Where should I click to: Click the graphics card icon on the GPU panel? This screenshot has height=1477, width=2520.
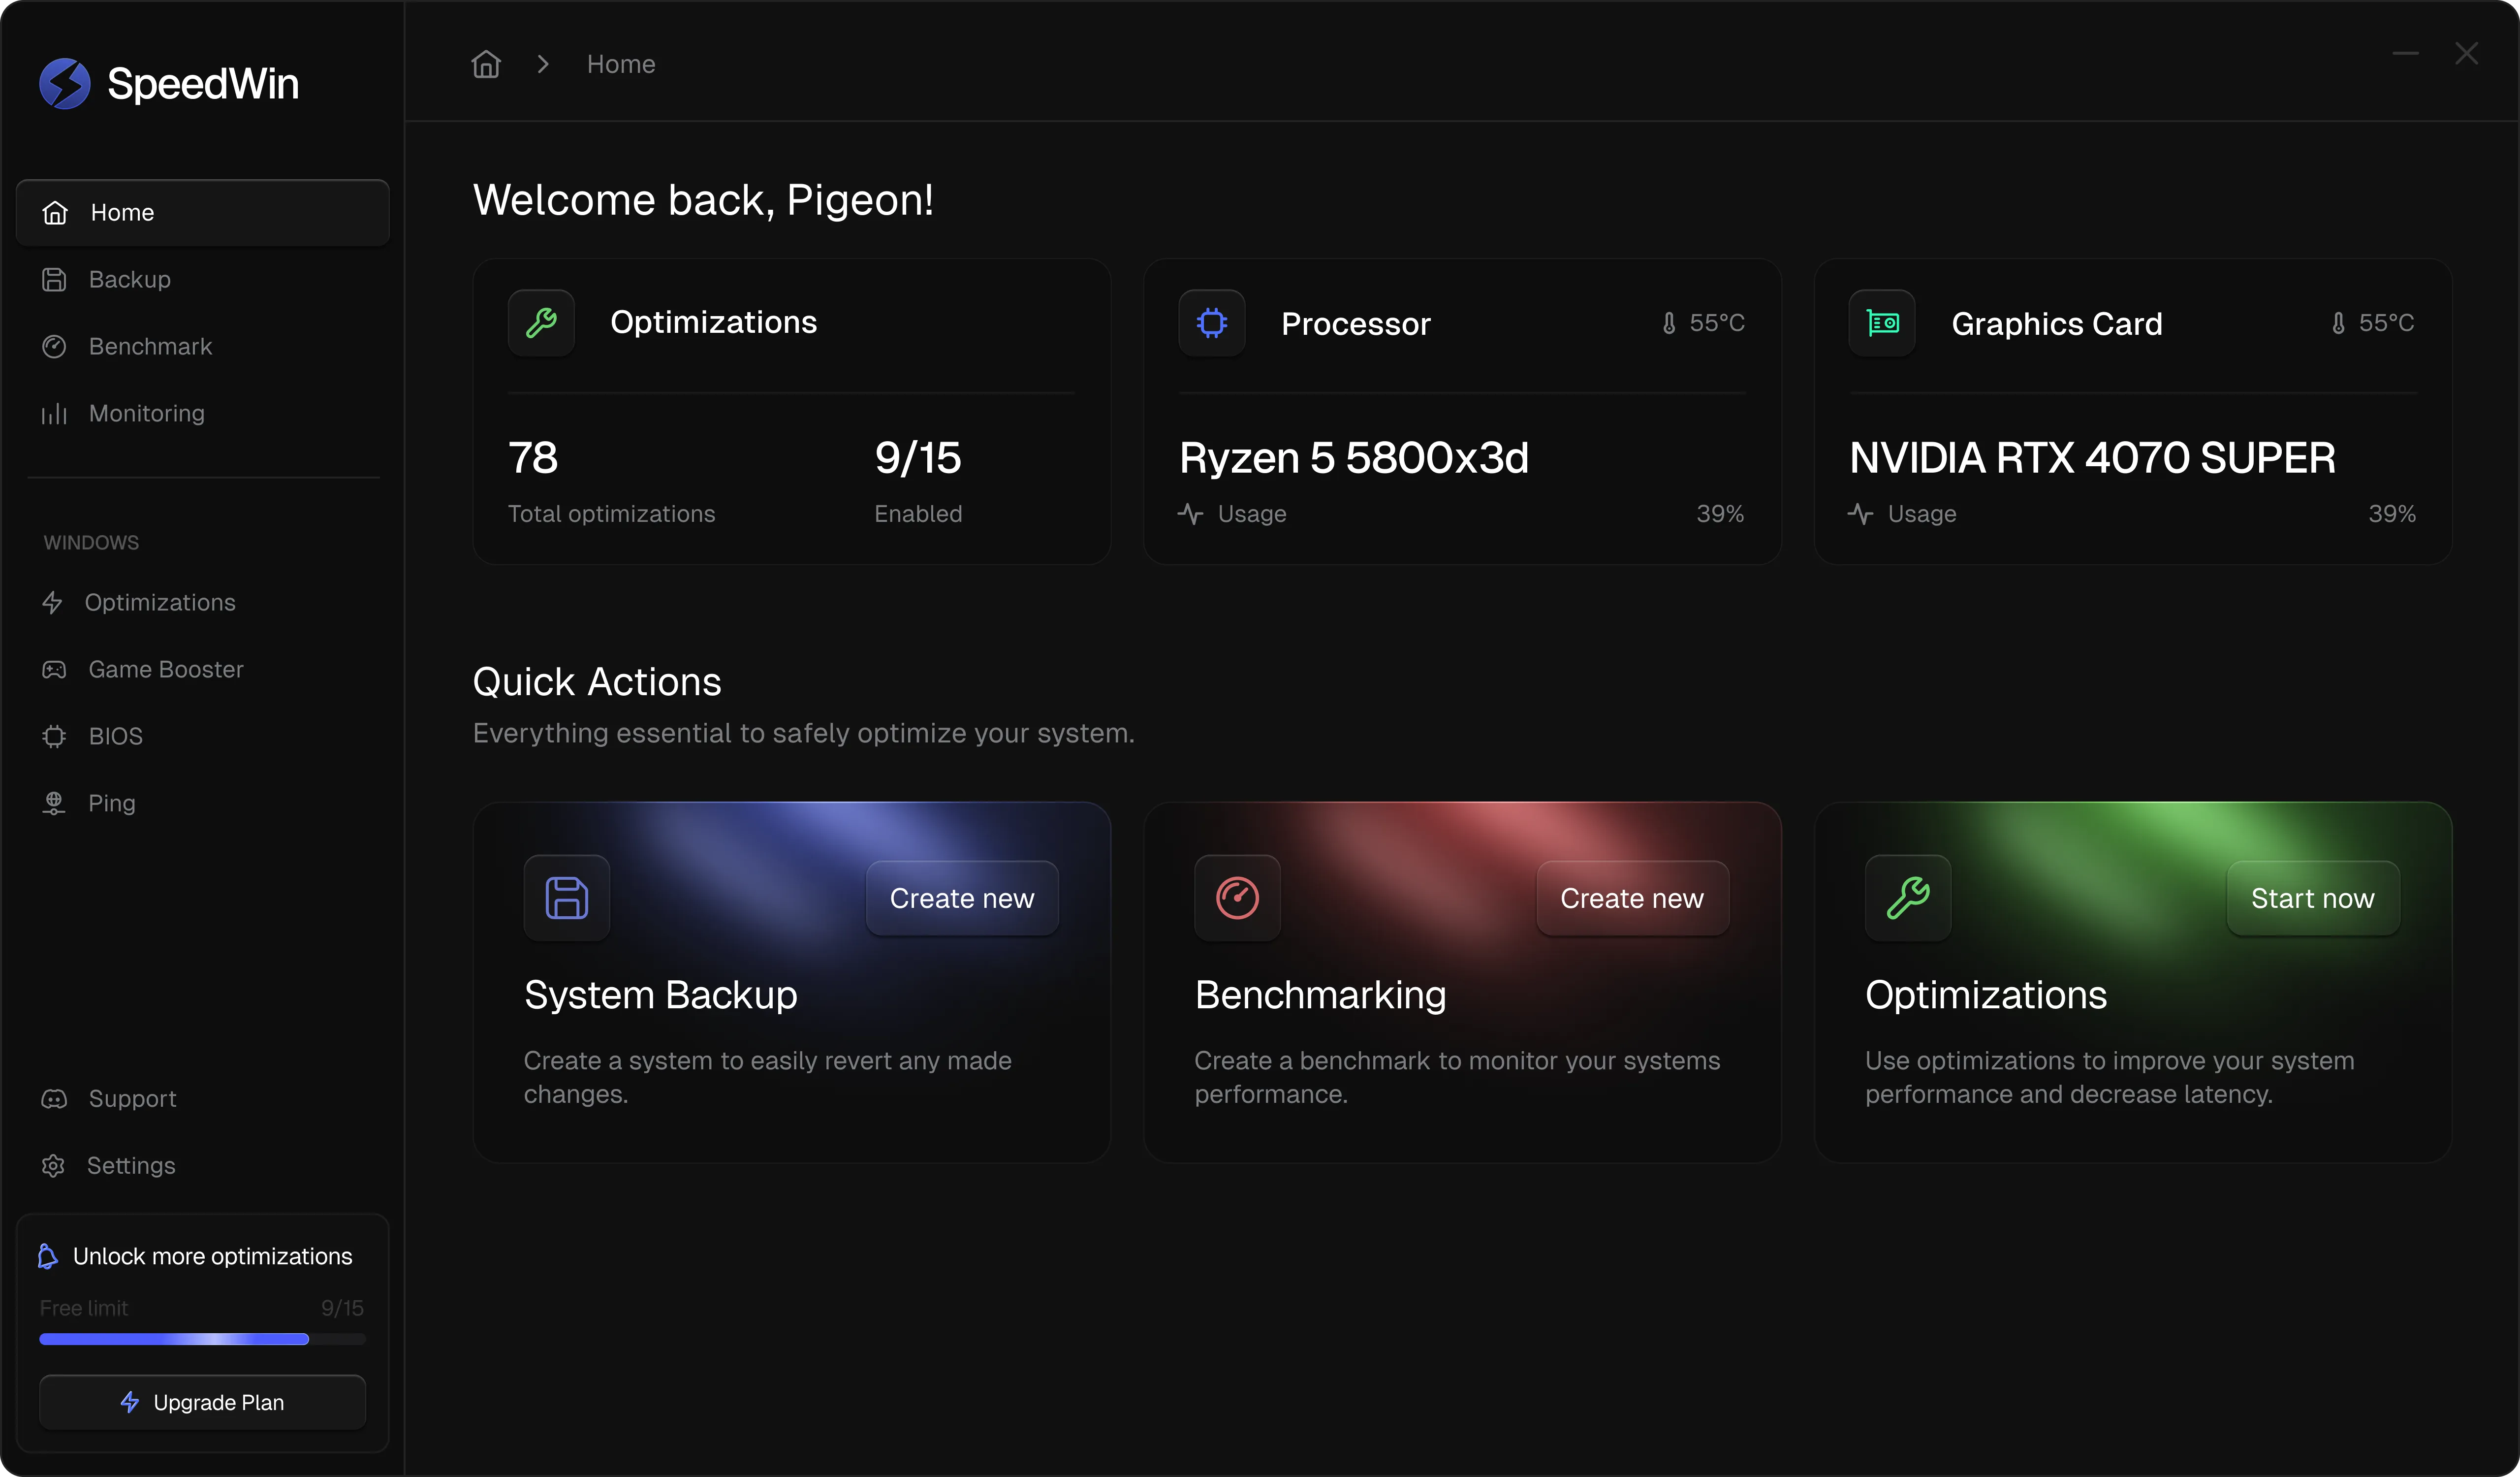pos(1881,322)
